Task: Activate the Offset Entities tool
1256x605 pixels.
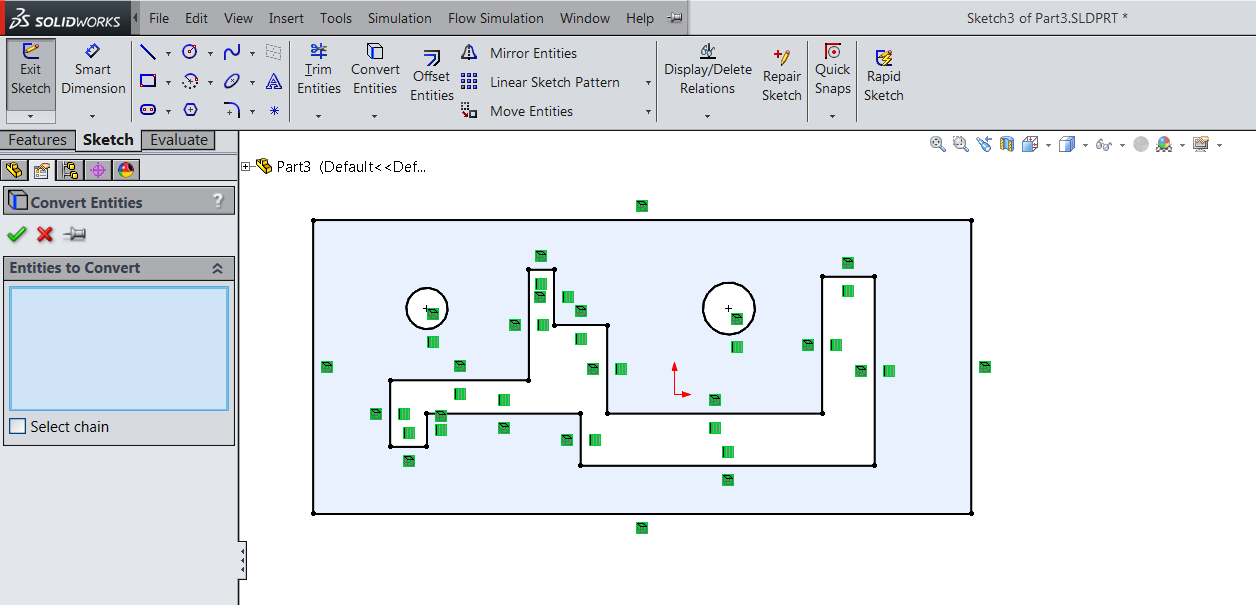Action: (x=431, y=76)
